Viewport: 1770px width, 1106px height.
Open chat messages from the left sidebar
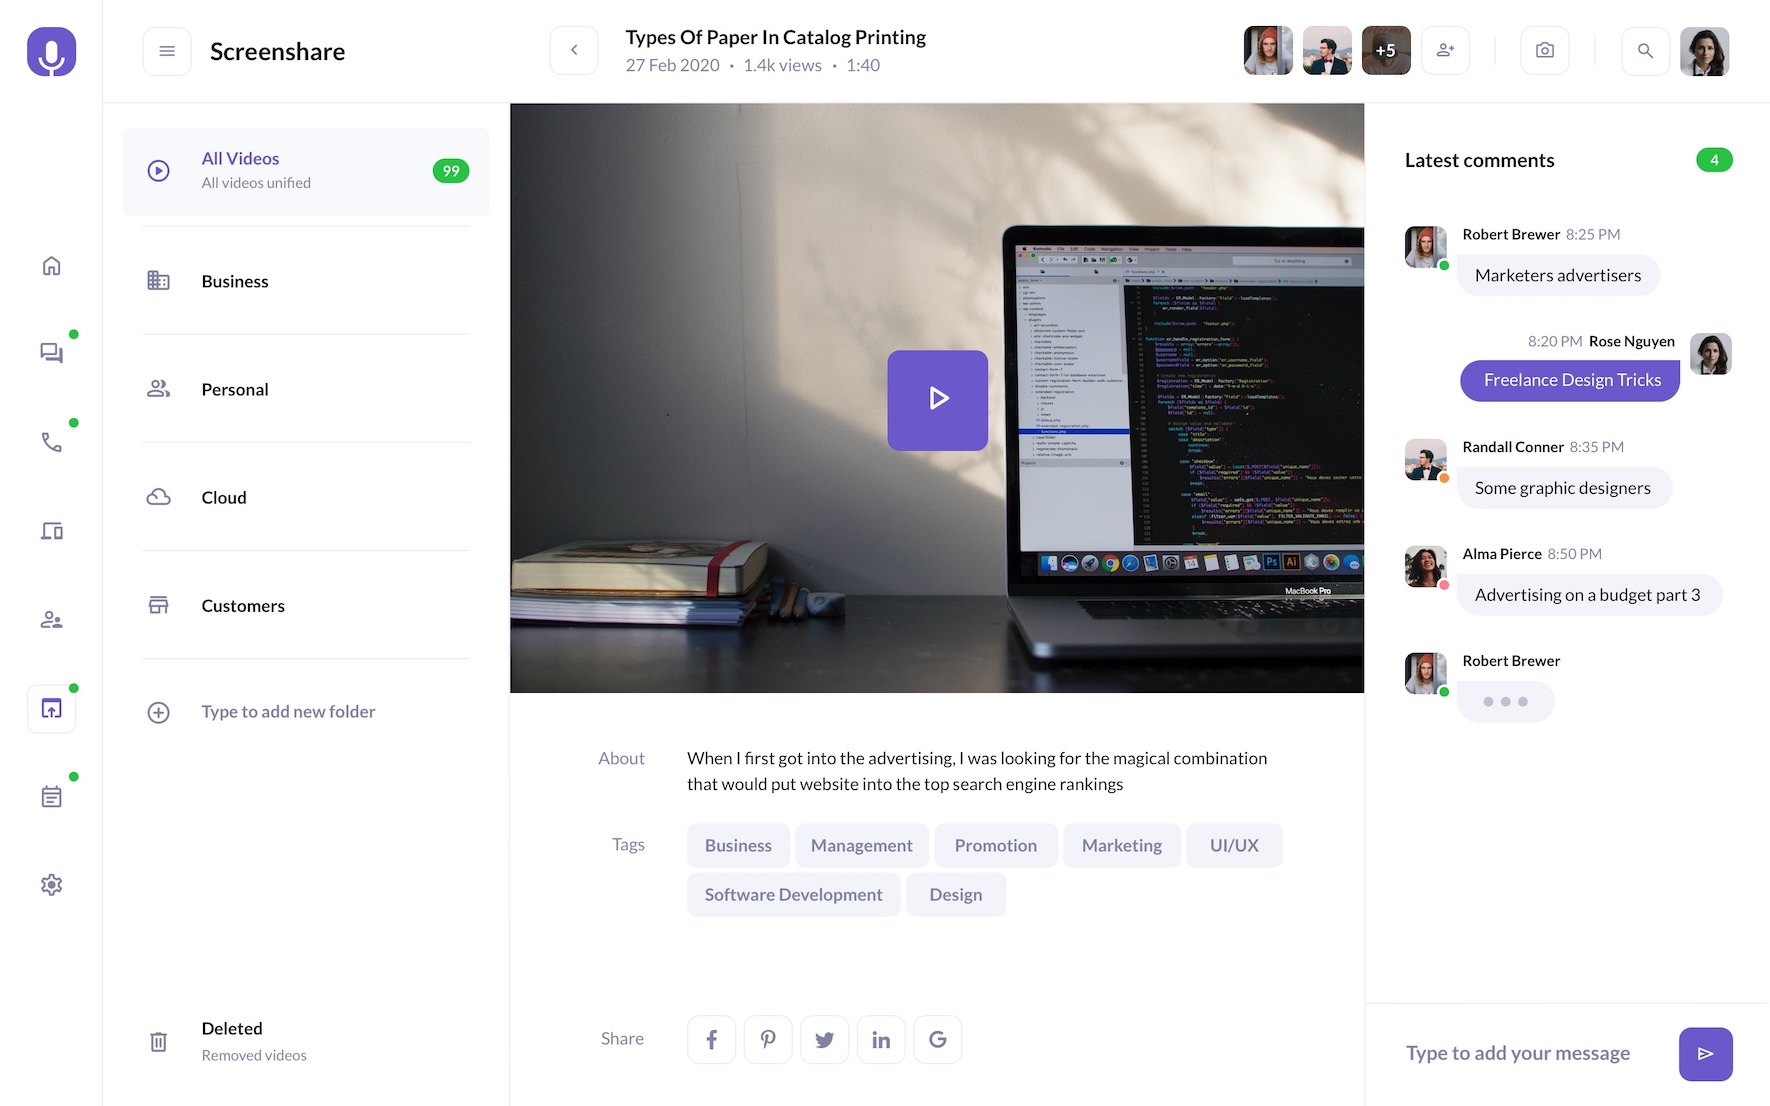[51, 351]
